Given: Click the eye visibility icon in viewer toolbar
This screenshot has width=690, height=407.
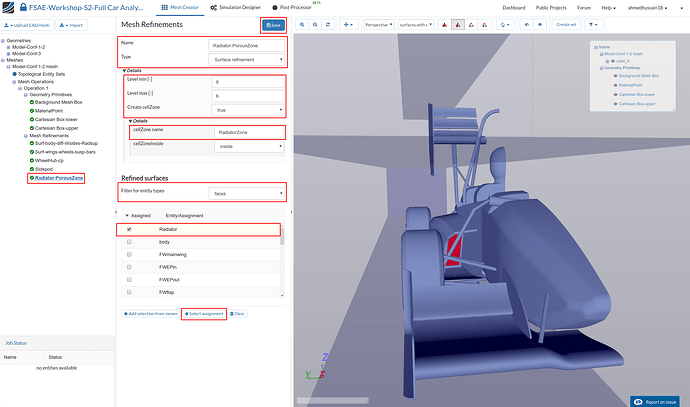Looking at the screenshot, I should click(539, 24).
